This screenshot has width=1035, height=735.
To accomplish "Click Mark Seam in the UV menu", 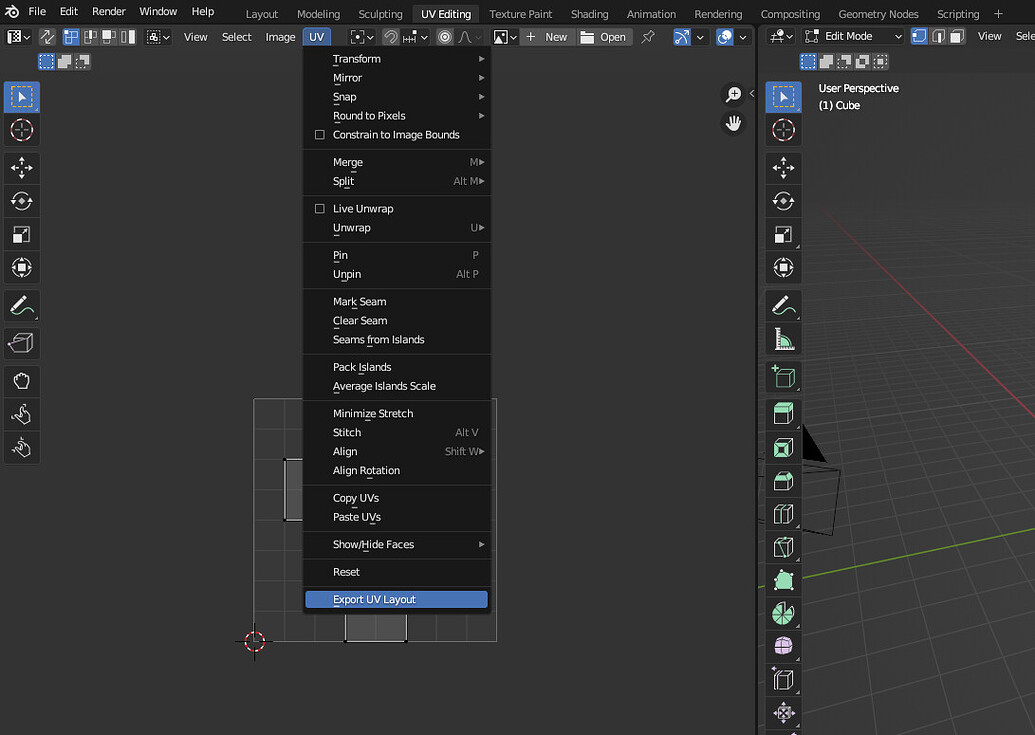I will pos(397,302).
